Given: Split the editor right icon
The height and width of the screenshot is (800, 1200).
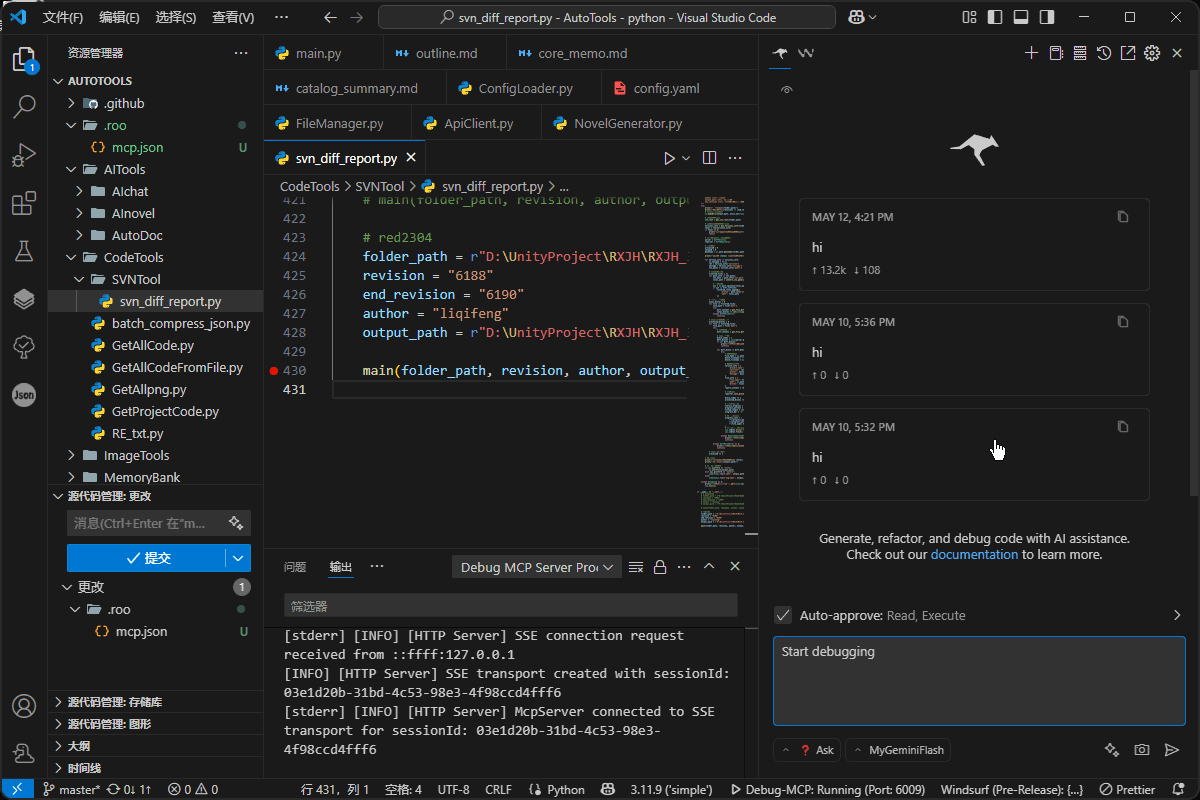Looking at the screenshot, I should pos(709,158).
